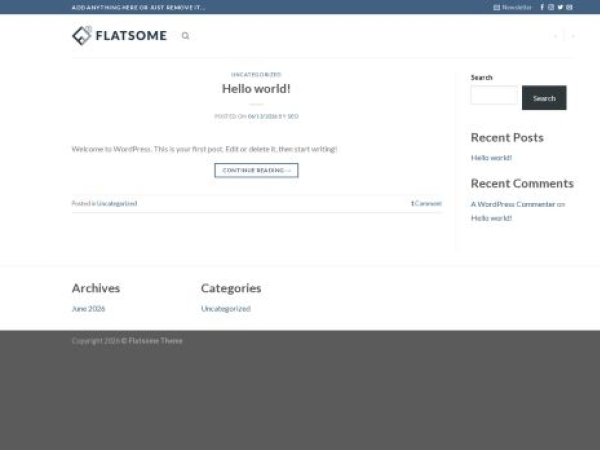Open the Newsletter link in top bar

pyautogui.click(x=512, y=7)
